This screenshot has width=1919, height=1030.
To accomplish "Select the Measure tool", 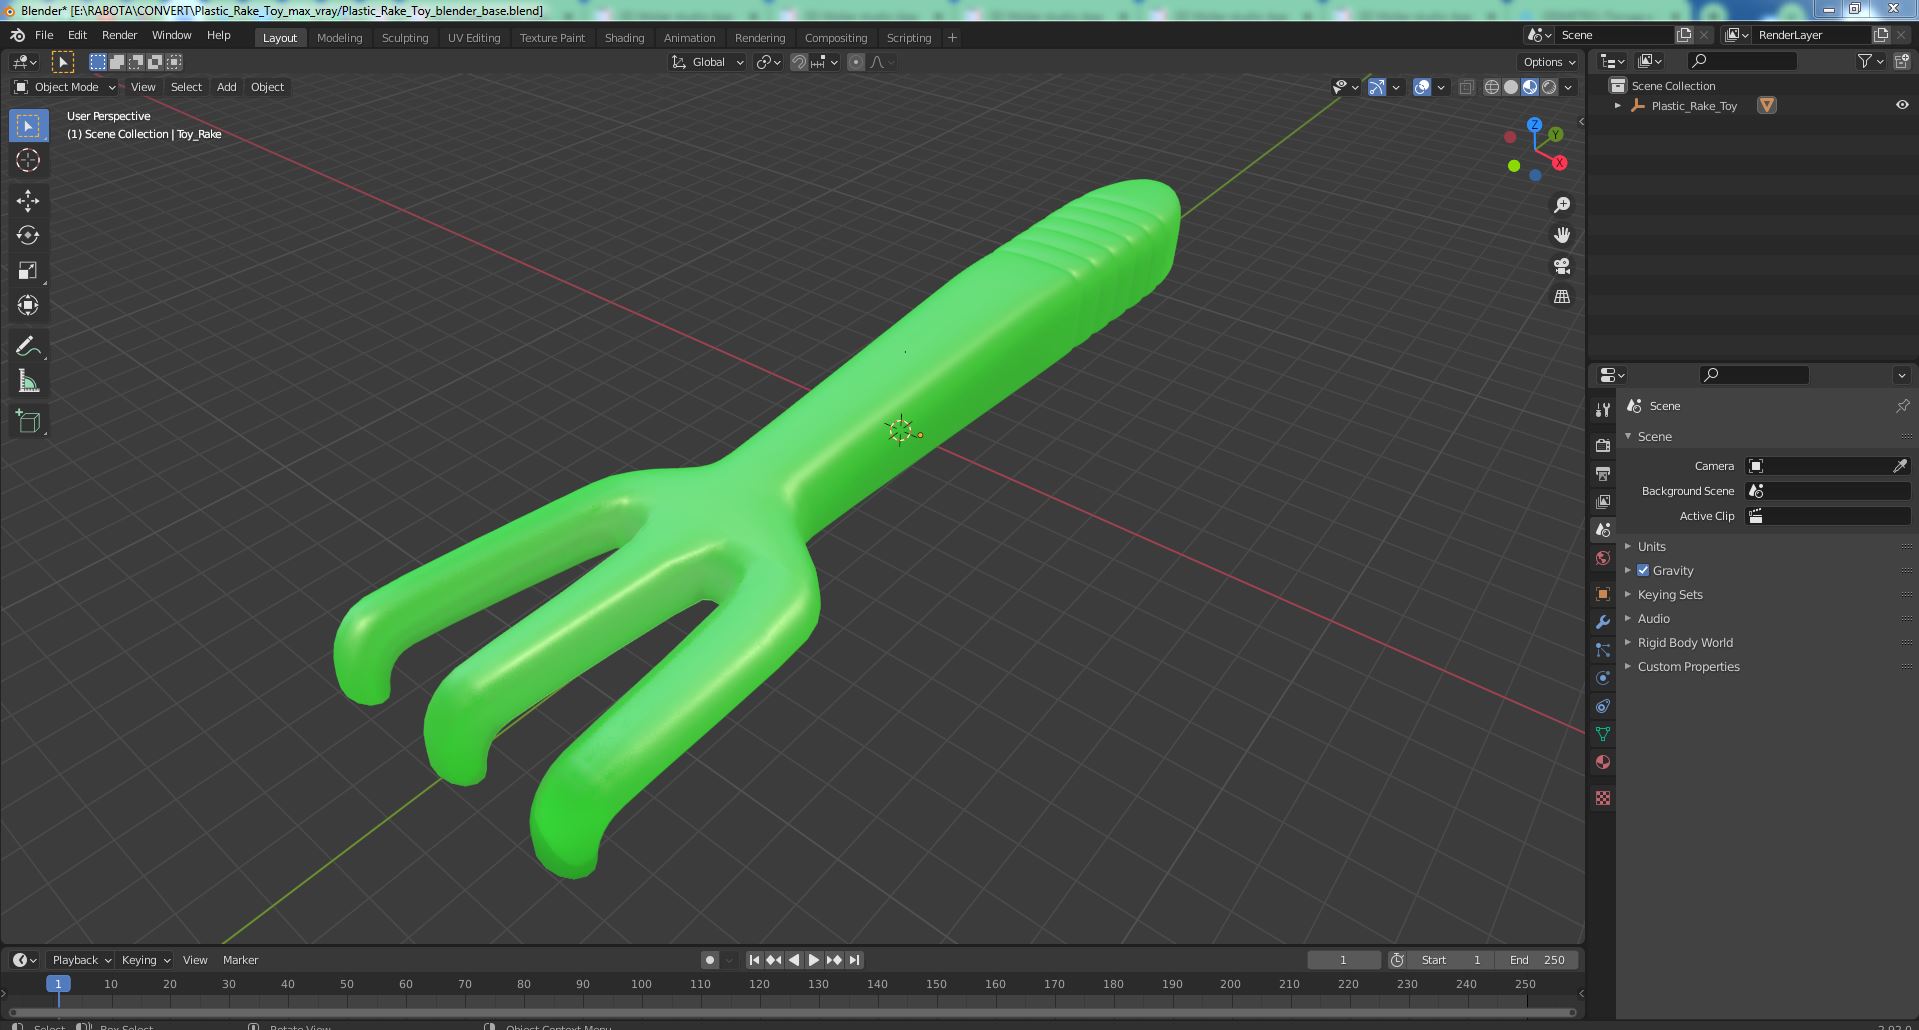I will coord(28,381).
